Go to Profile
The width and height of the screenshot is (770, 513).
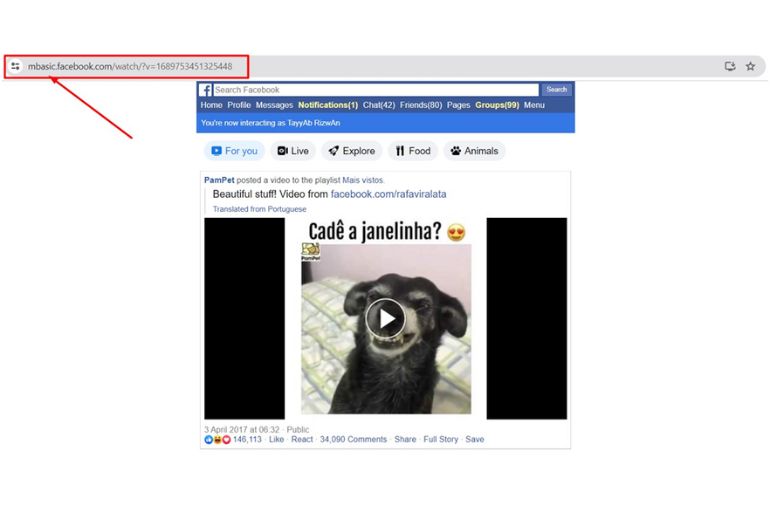click(239, 105)
